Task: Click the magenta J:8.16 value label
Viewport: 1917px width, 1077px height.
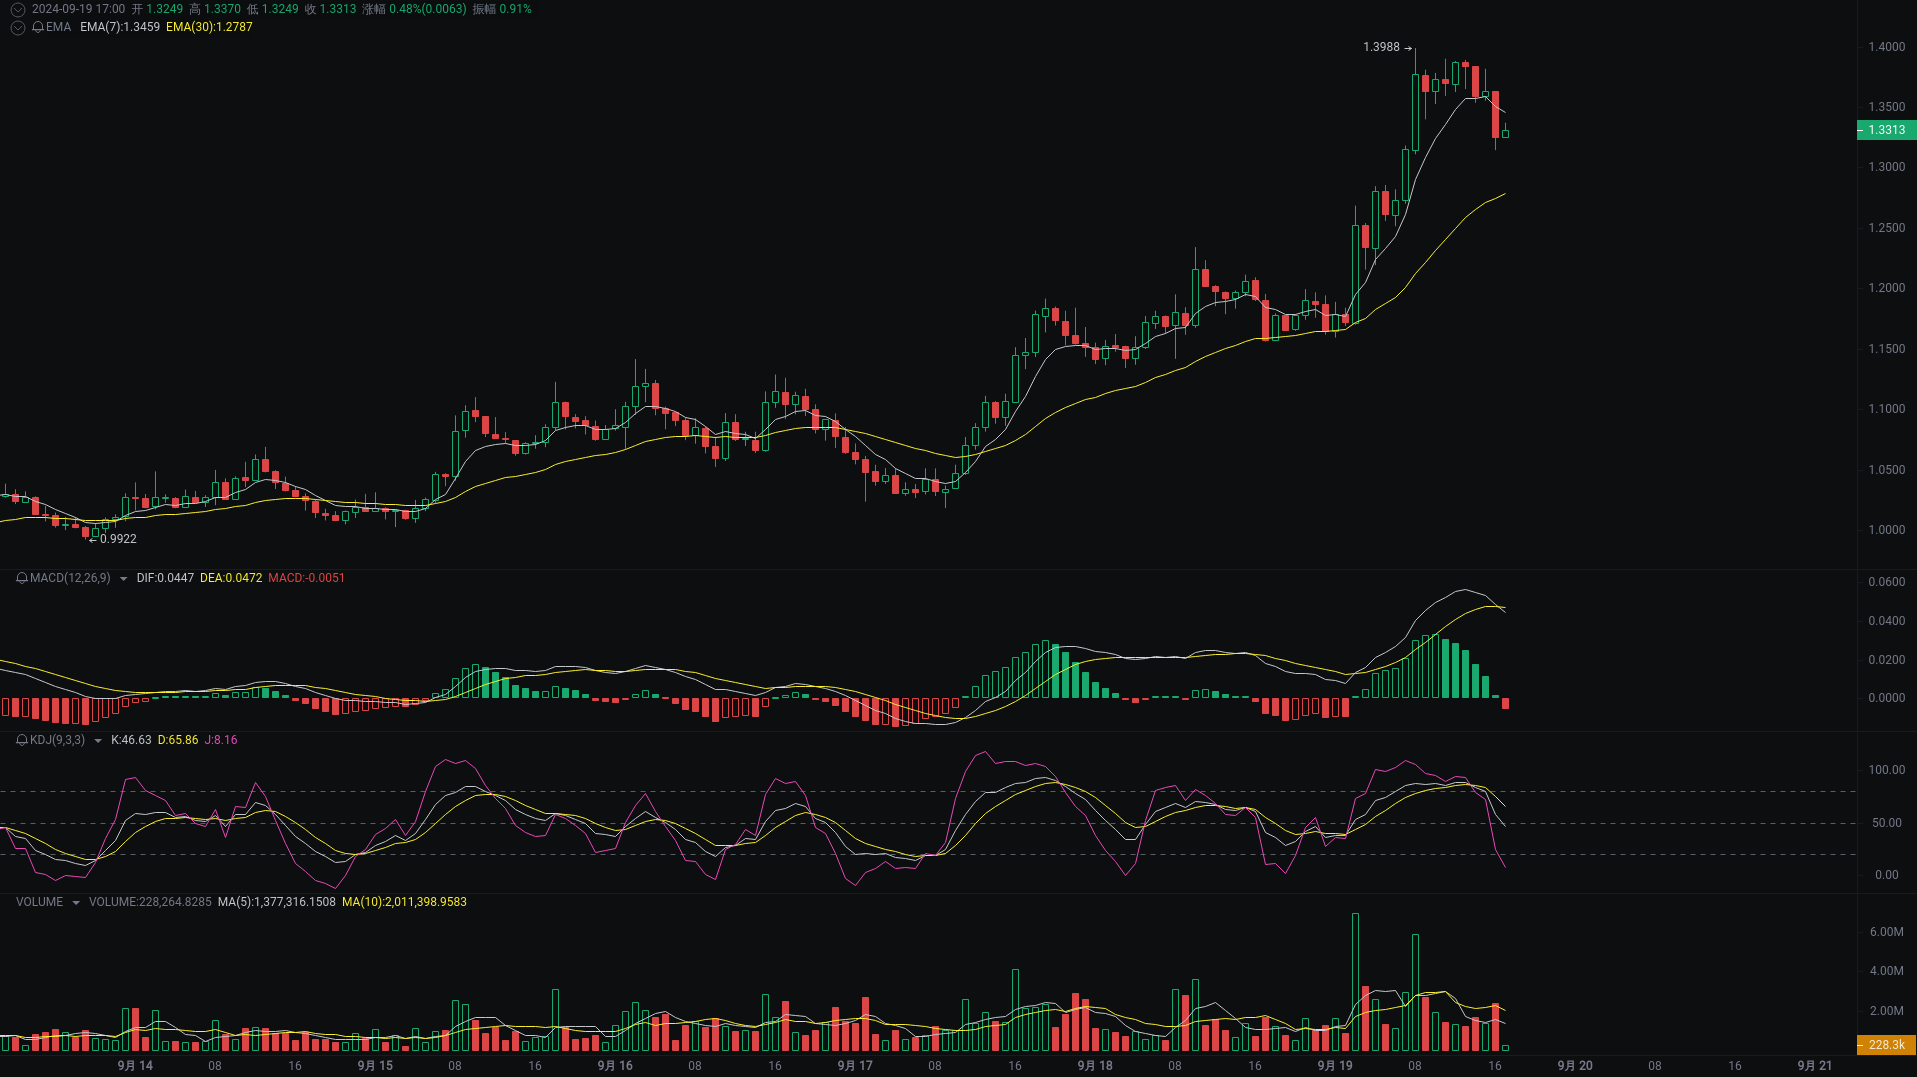Action: 221,740
